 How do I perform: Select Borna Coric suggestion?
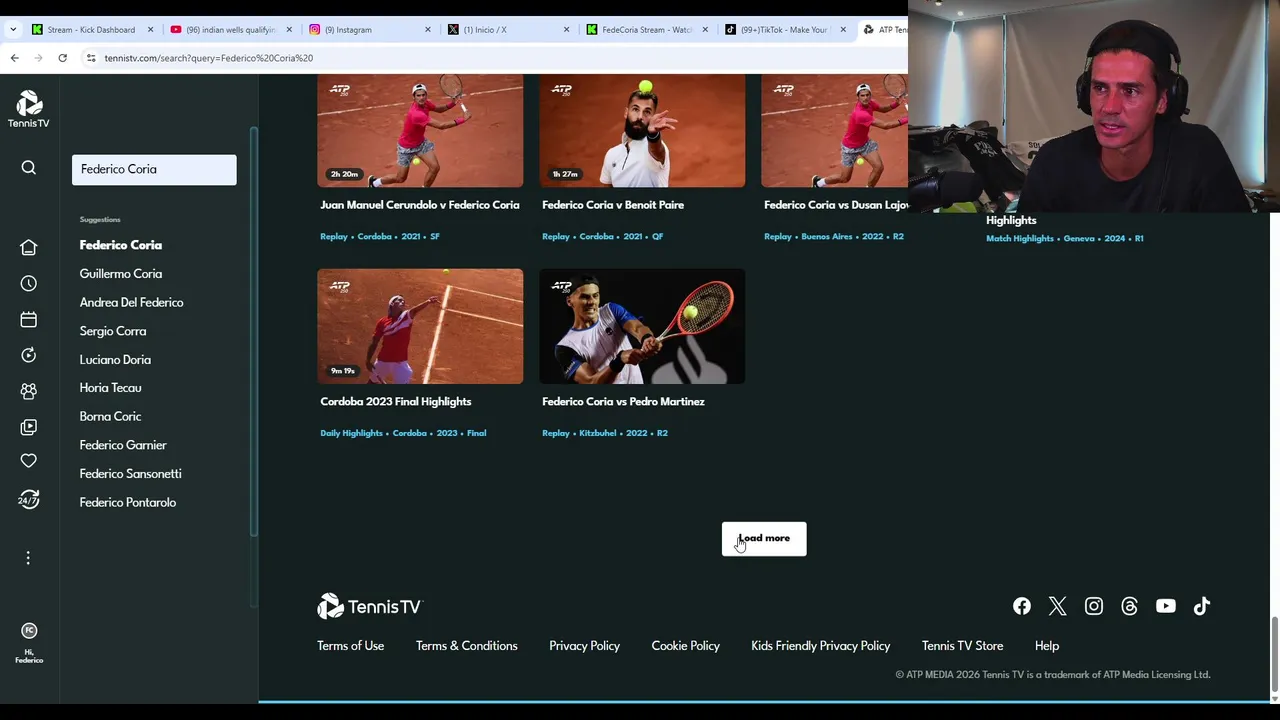(111, 416)
